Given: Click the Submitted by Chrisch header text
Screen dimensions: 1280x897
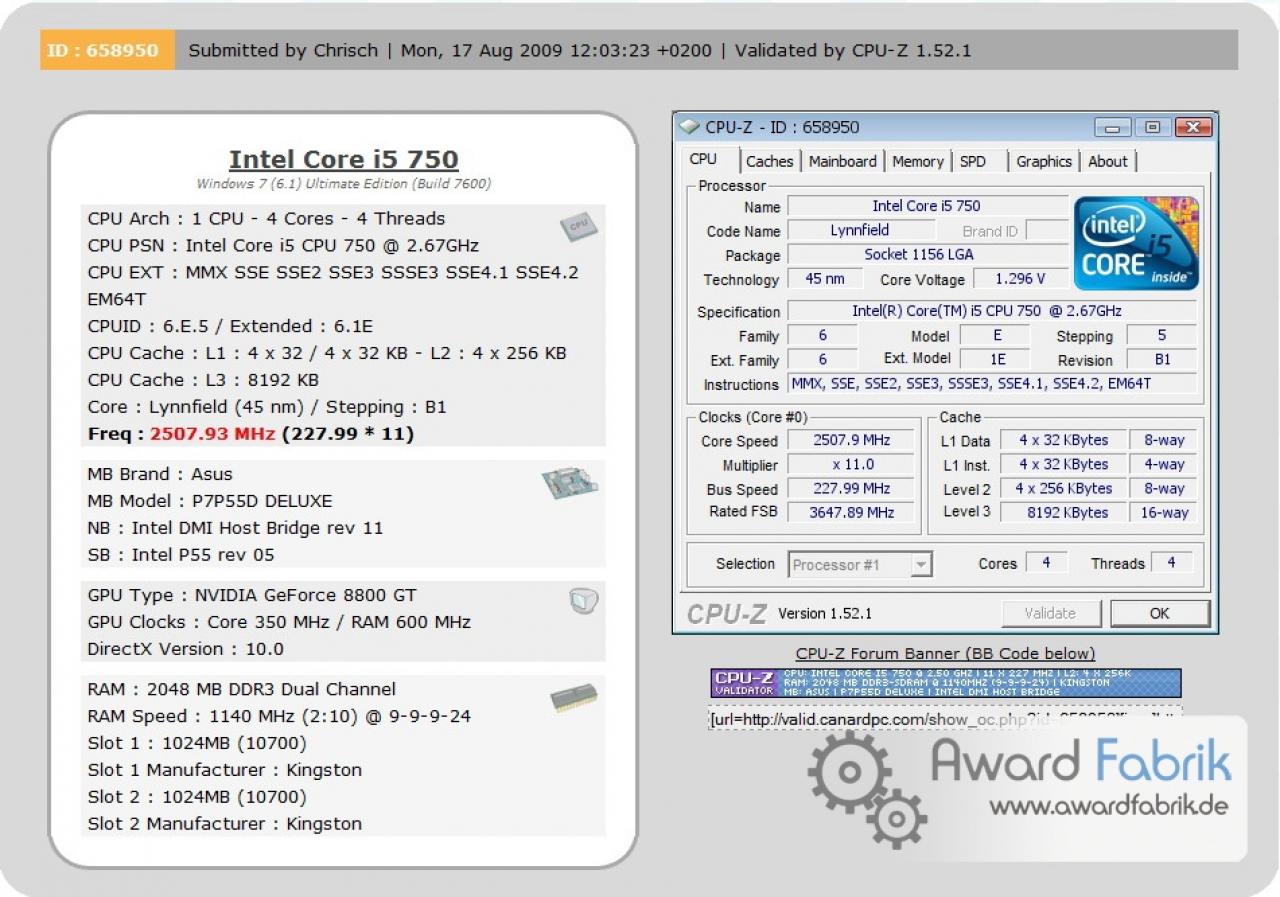Looking at the screenshot, I should (x=283, y=50).
